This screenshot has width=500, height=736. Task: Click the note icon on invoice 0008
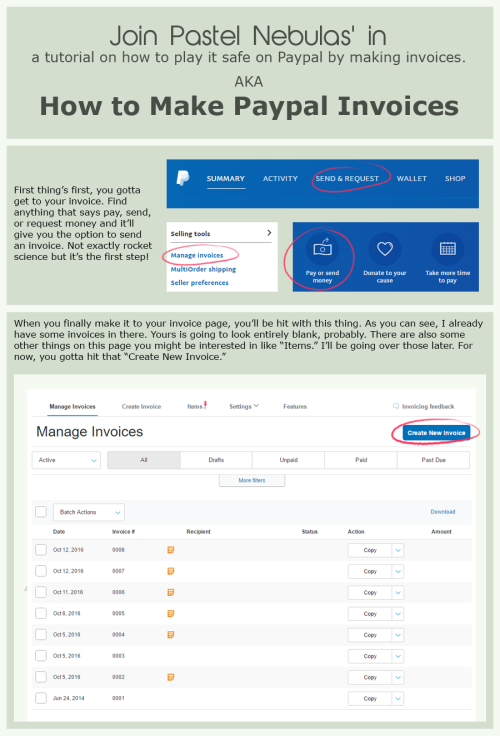click(x=171, y=550)
